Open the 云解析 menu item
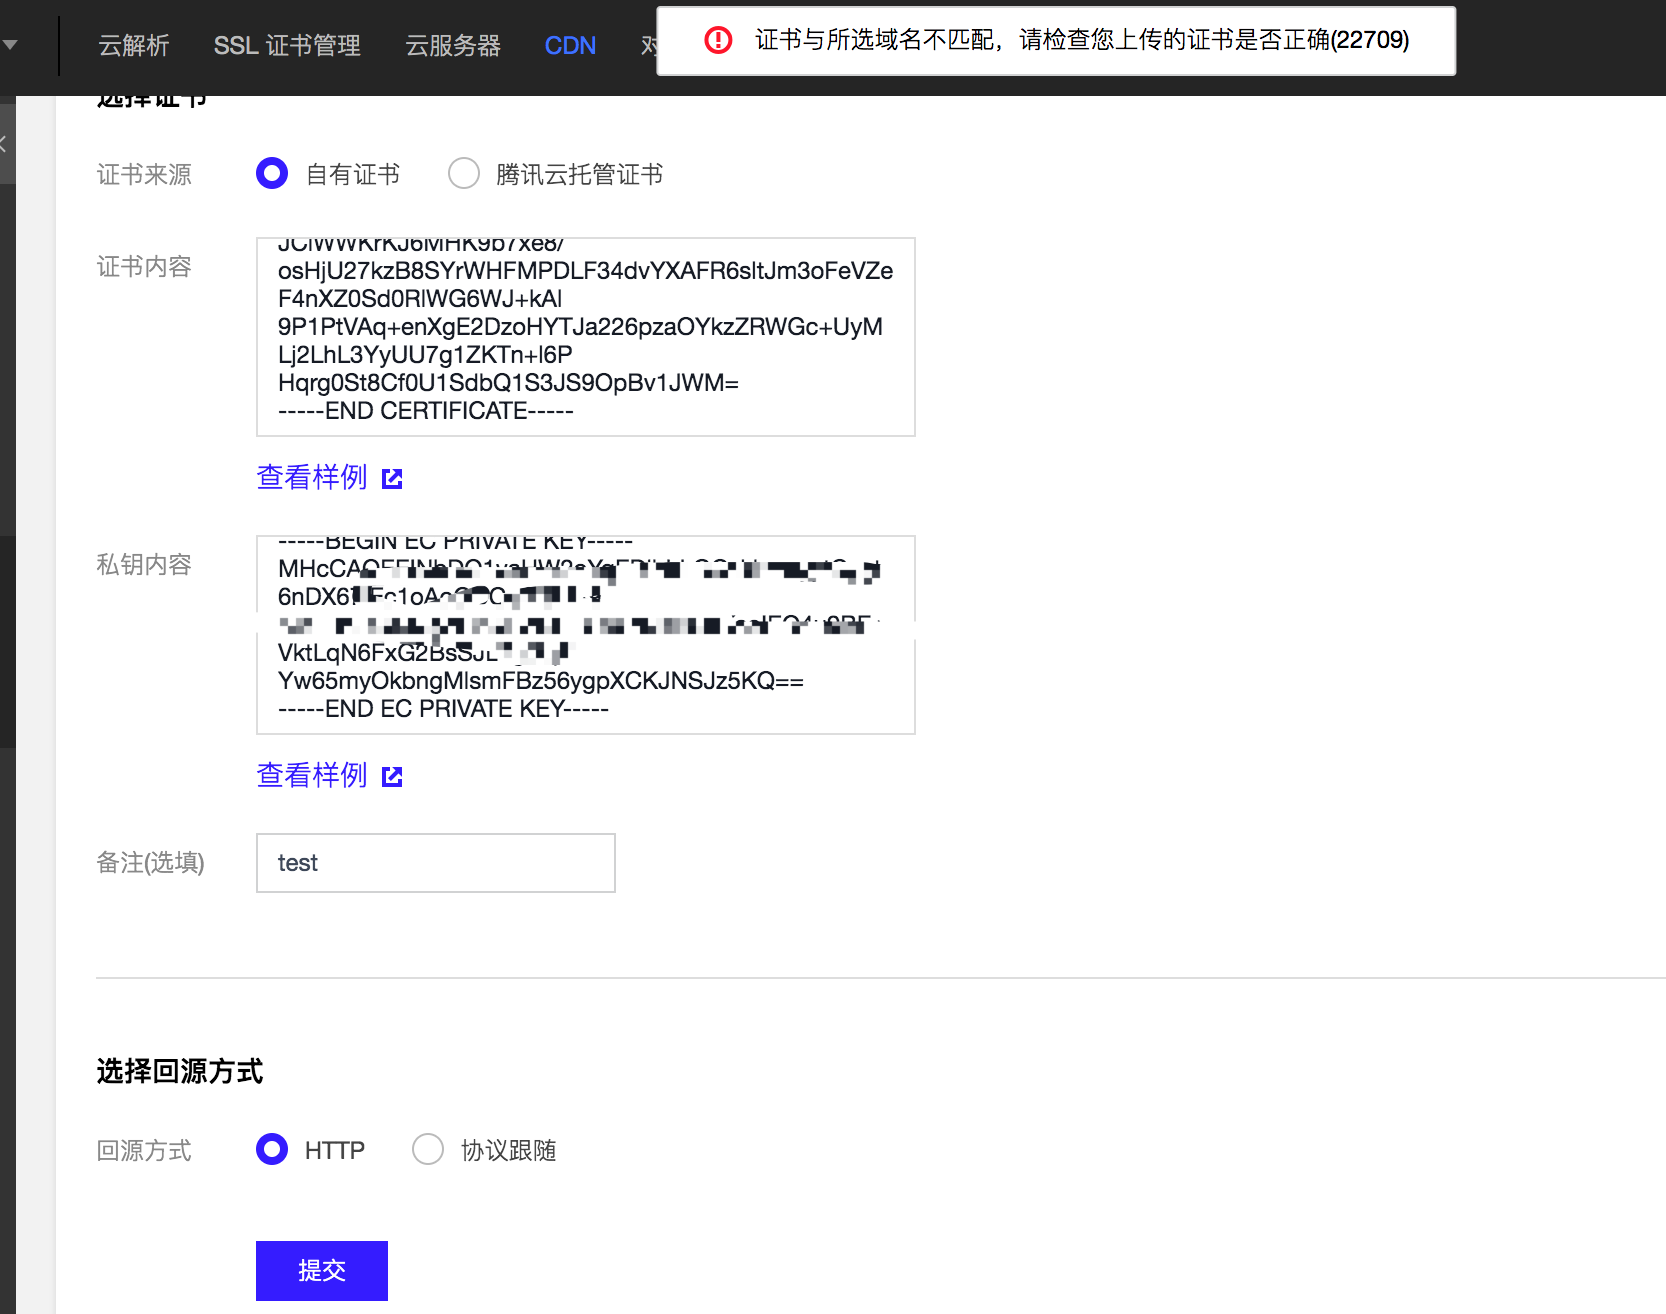1666x1314 pixels. [134, 46]
